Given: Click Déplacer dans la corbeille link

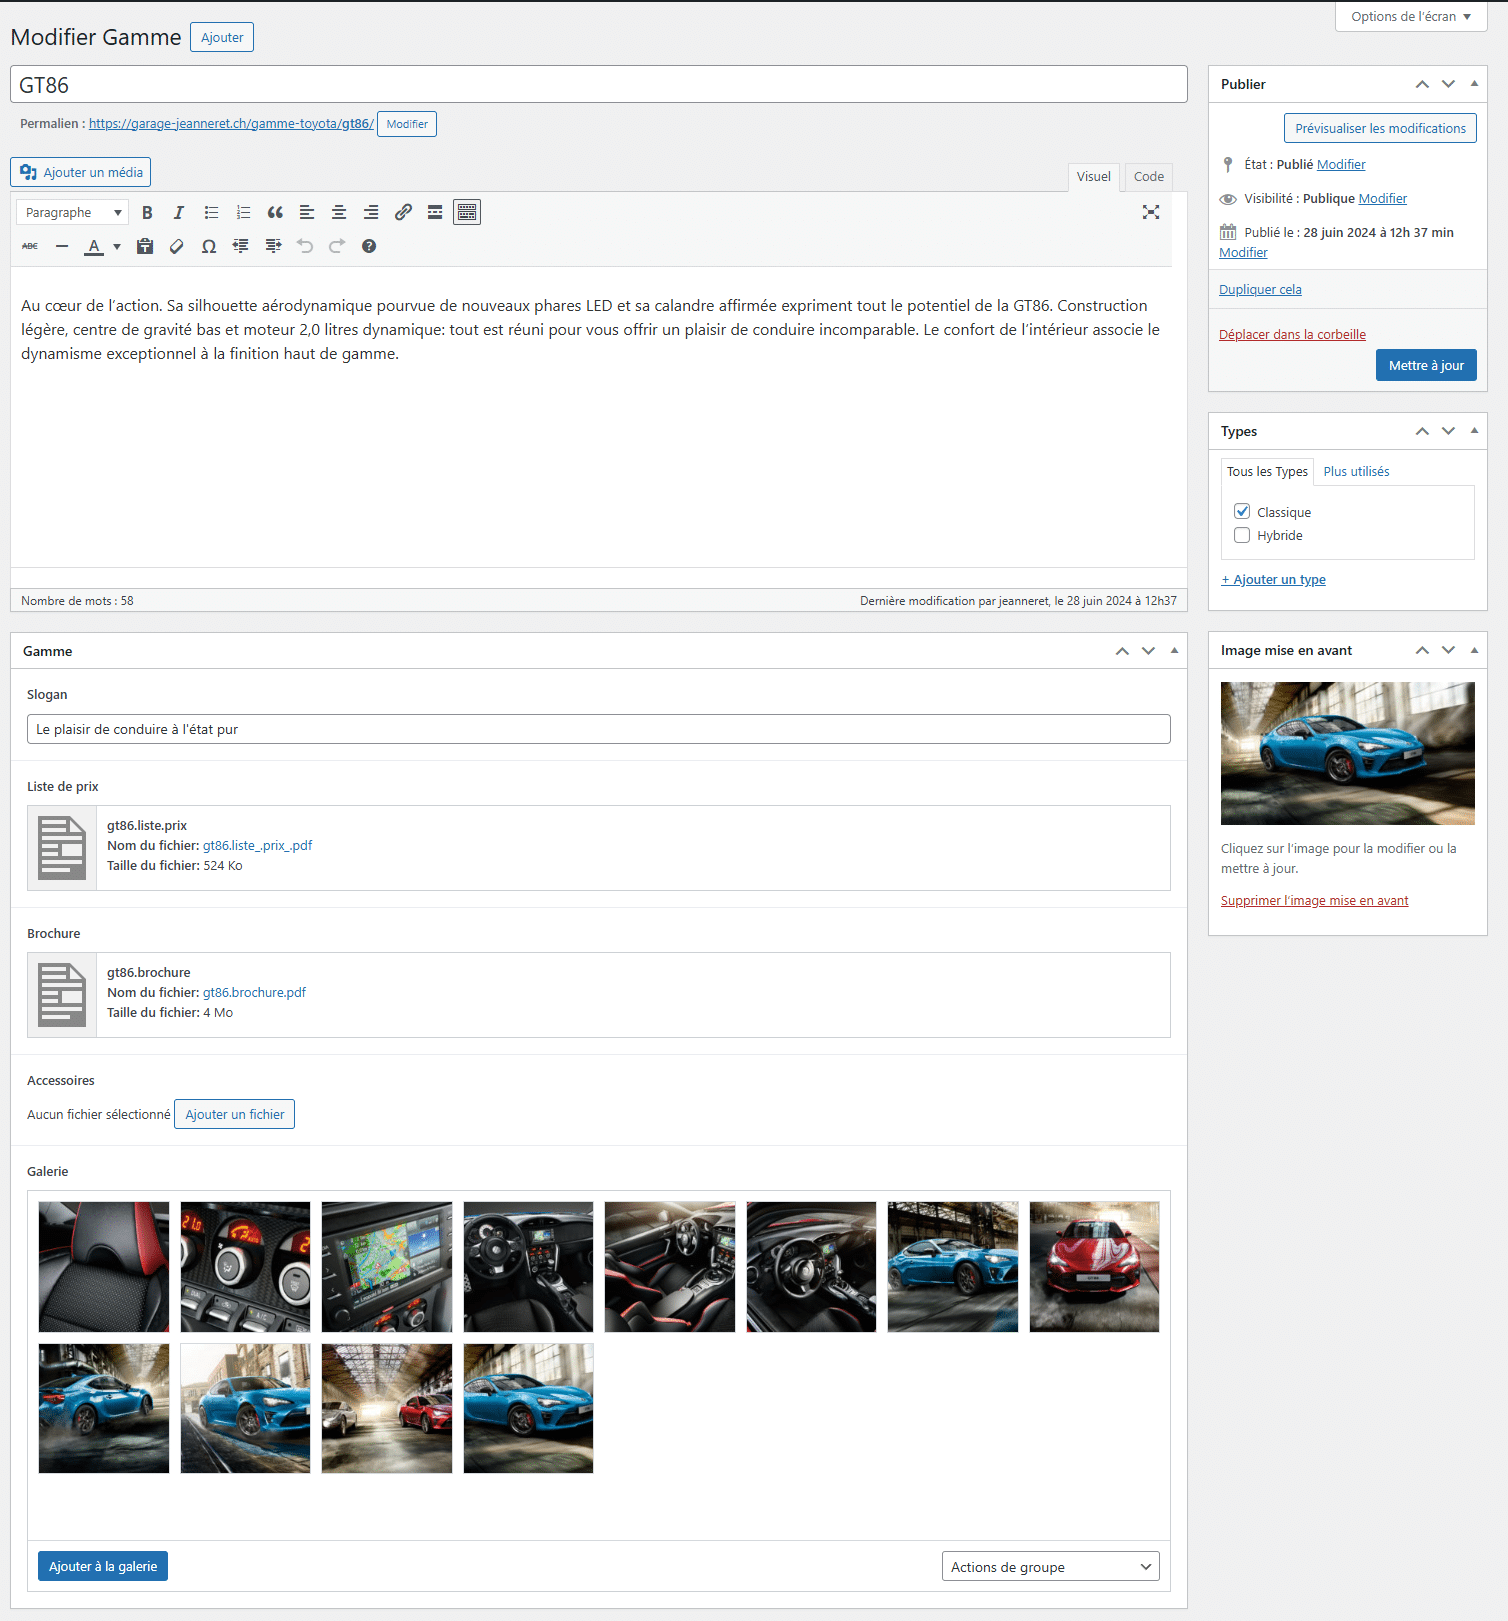Looking at the screenshot, I should (x=1292, y=334).
